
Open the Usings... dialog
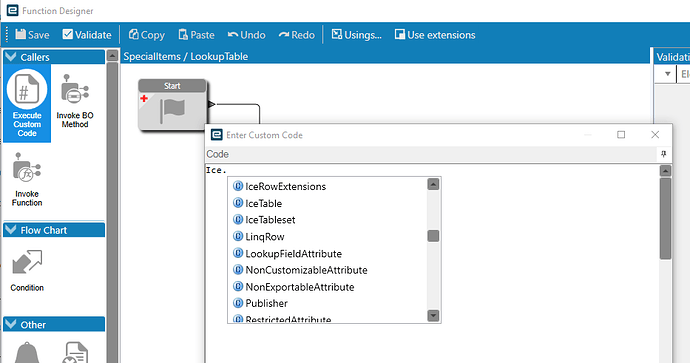356,35
